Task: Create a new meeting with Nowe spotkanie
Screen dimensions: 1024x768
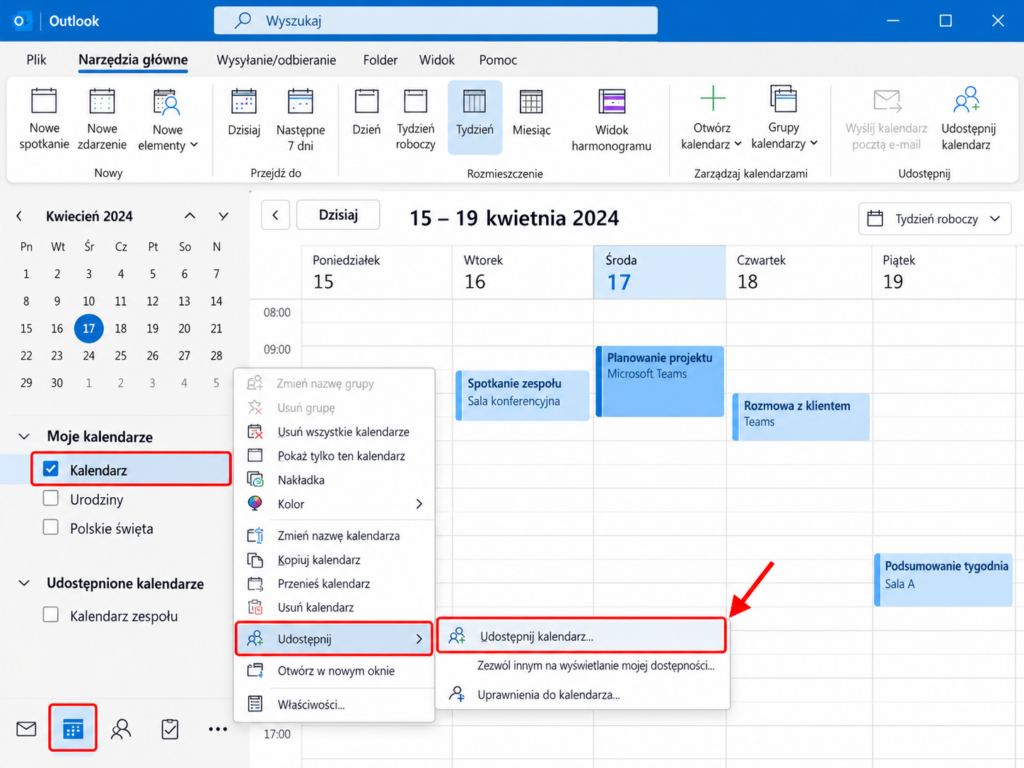Action: [44, 119]
